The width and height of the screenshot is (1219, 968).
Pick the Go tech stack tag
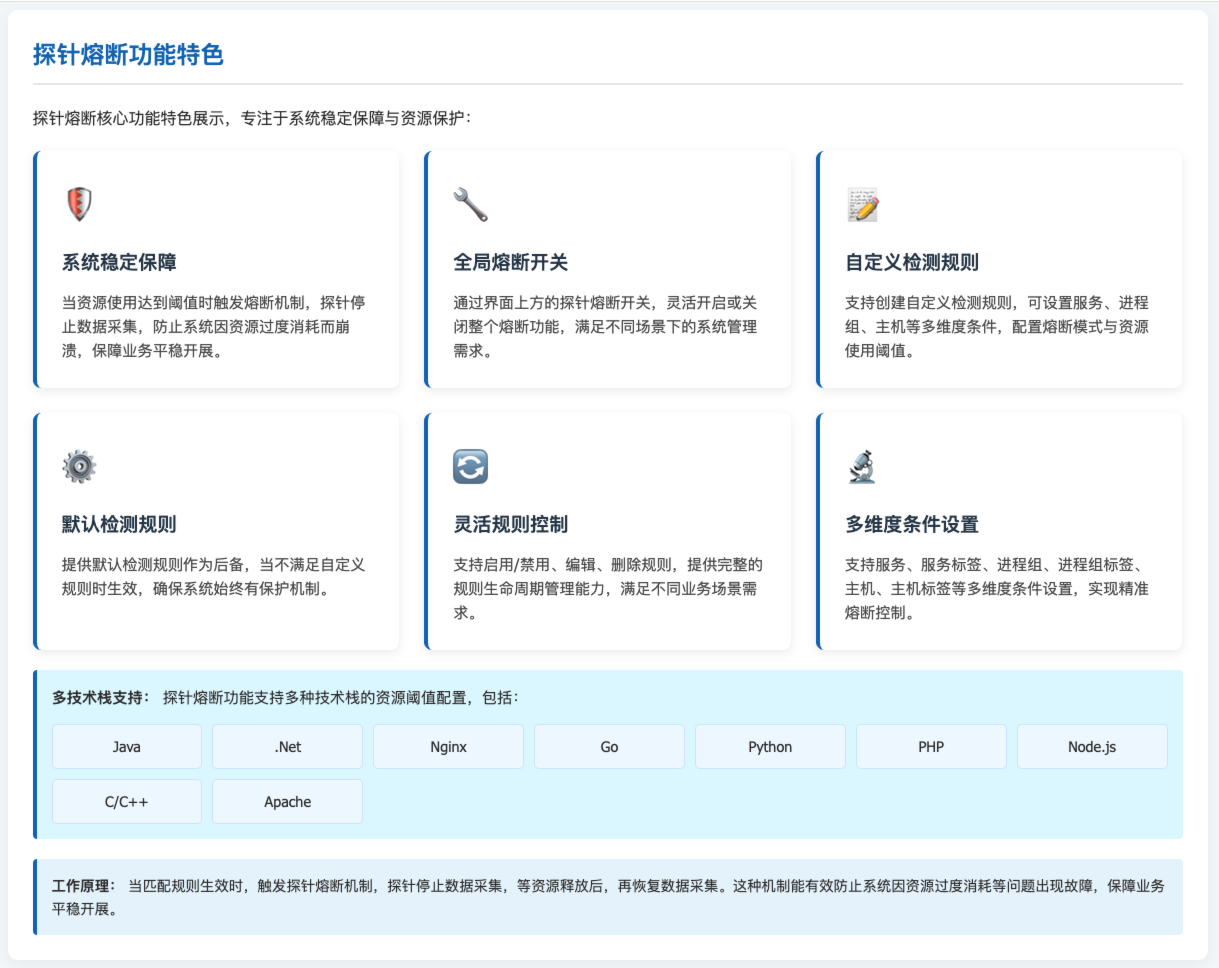coord(609,747)
